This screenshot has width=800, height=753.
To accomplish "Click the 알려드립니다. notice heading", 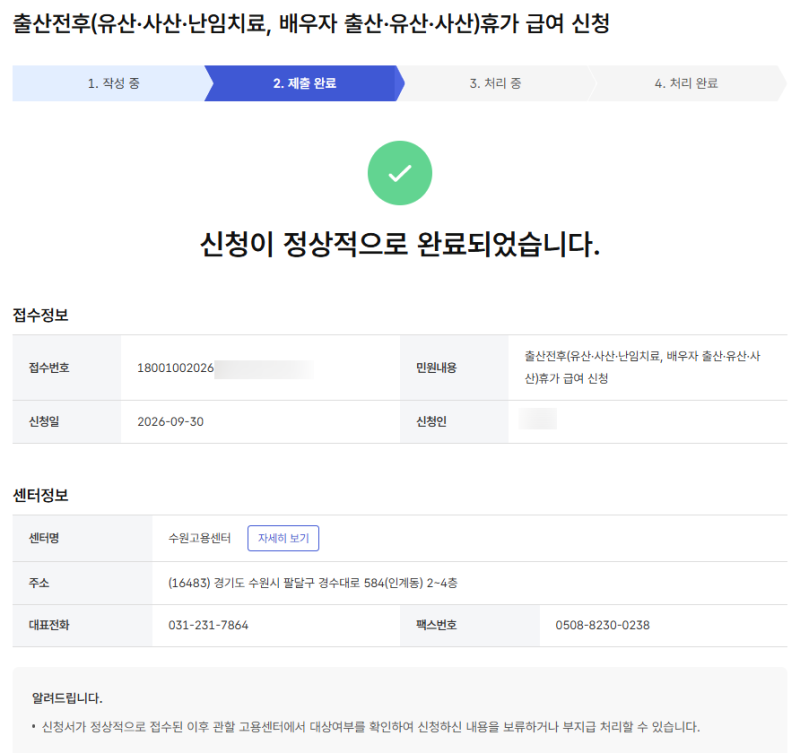I will click(x=67, y=698).
